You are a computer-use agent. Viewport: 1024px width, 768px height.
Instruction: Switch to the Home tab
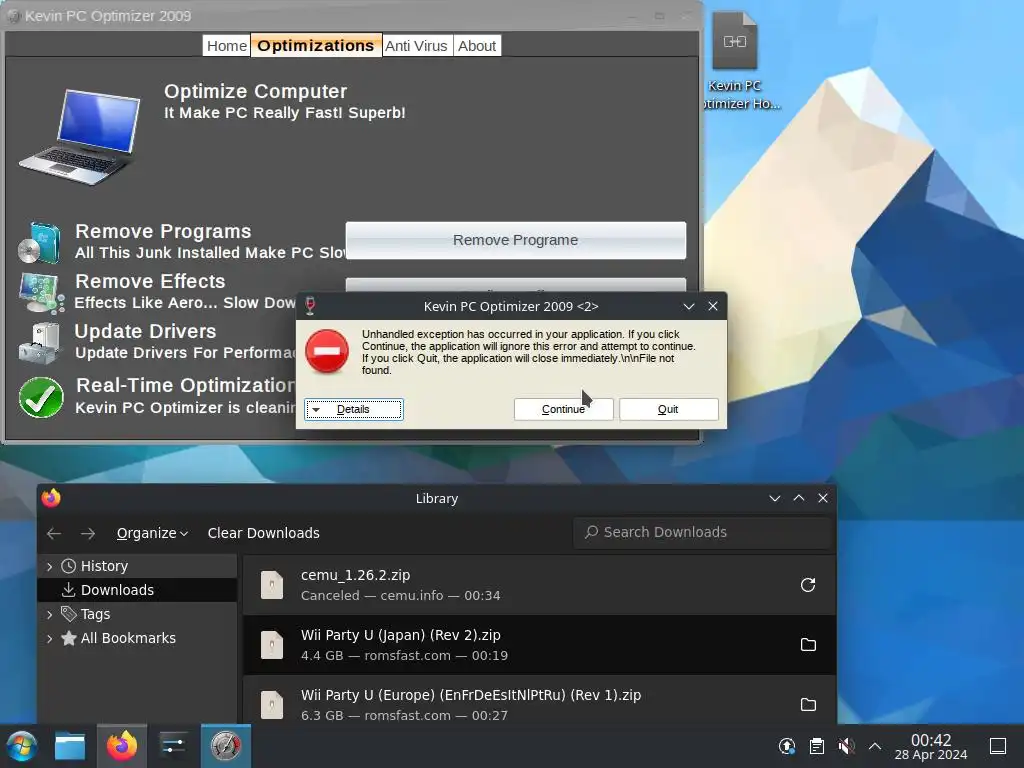tap(227, 46)
